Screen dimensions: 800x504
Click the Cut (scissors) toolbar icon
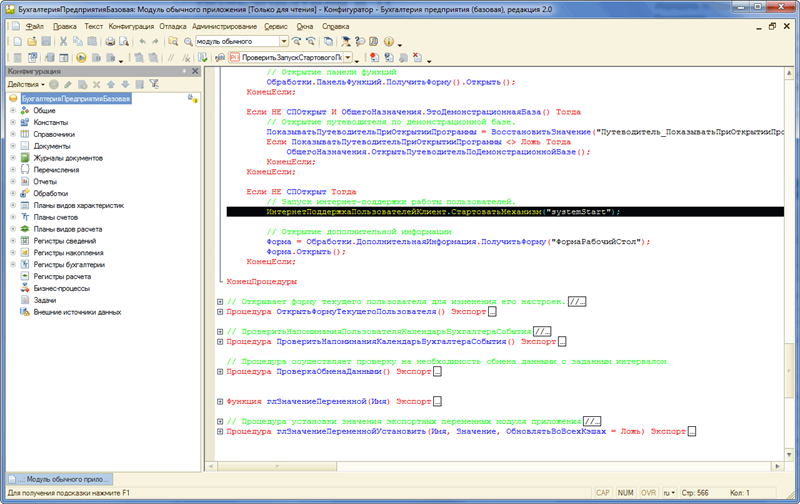63,42
